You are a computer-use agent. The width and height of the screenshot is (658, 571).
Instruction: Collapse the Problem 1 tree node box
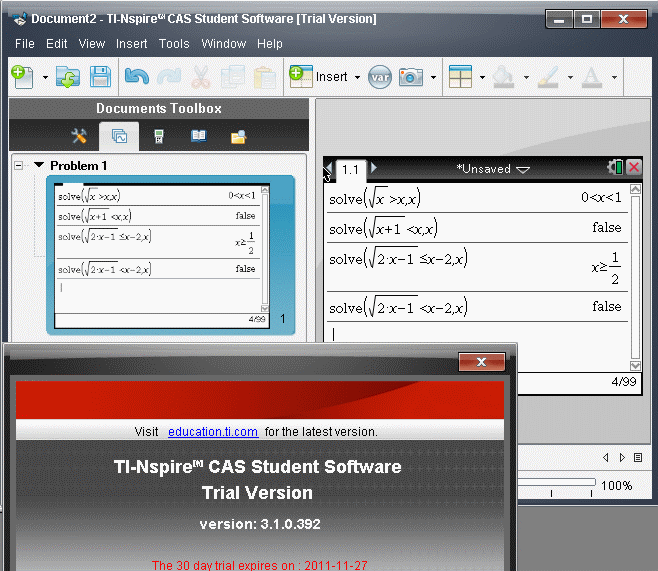(18, 165)
